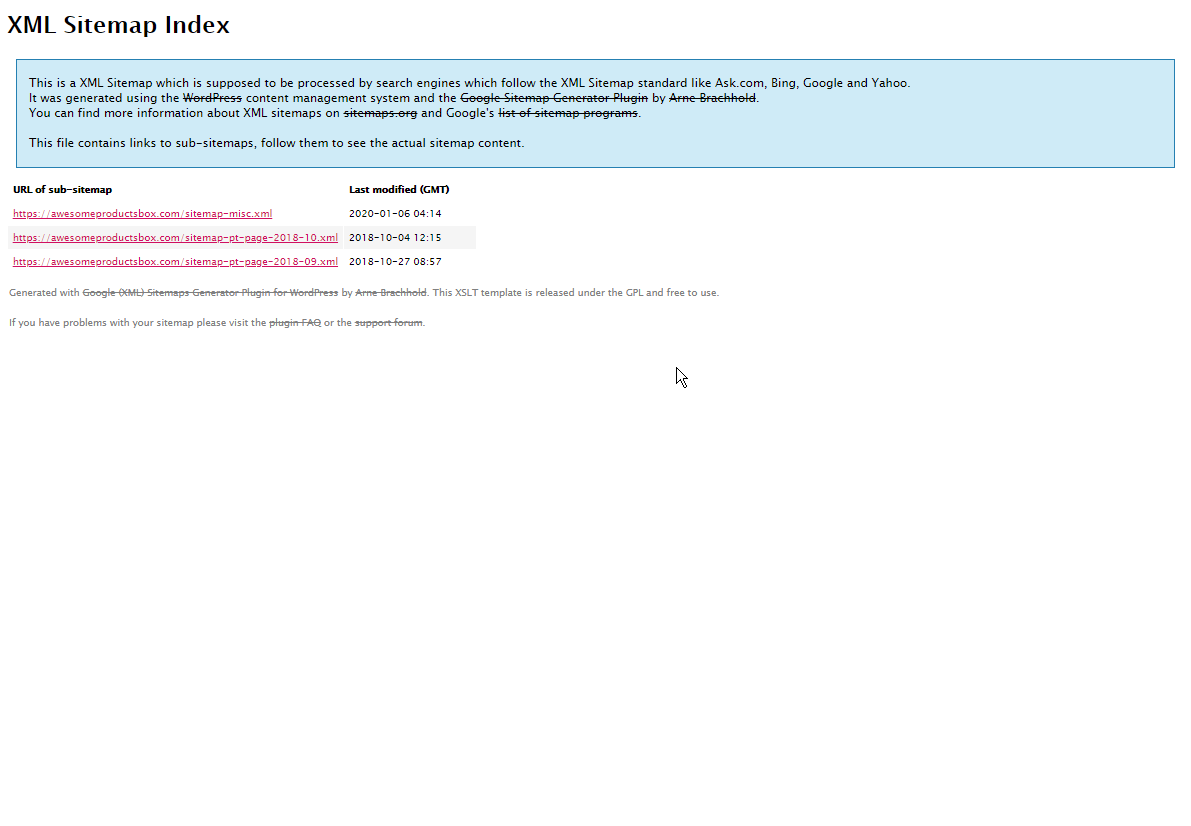Click the XML Sitemap Index heading

coord(118,25)
